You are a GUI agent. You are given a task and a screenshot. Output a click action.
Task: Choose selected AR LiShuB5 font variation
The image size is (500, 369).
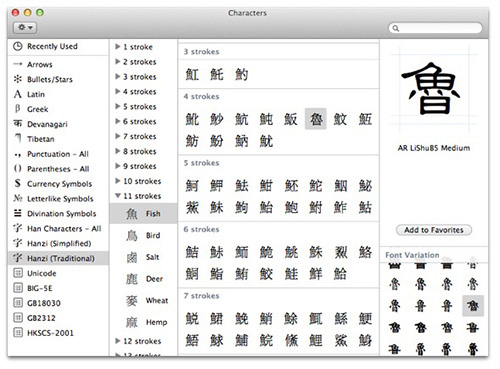point(473,306)
